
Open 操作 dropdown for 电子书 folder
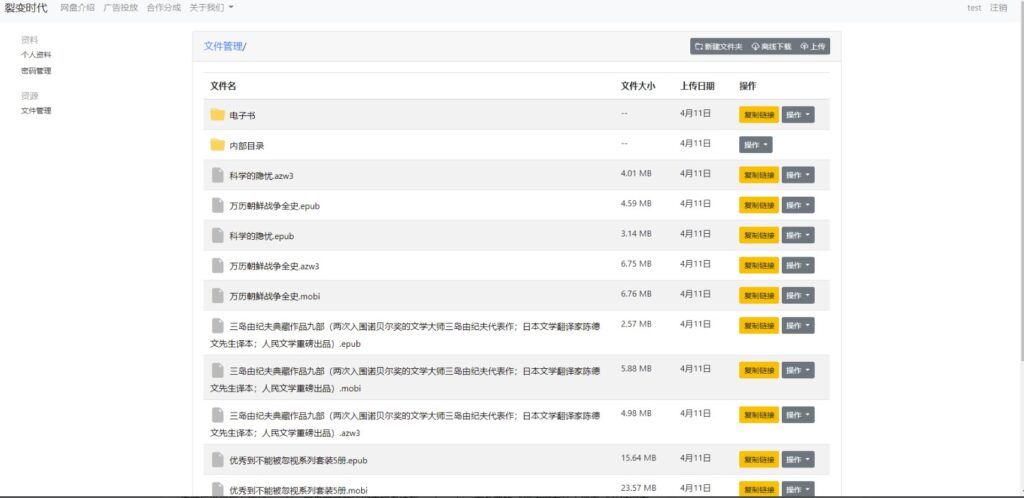[798, 115]
